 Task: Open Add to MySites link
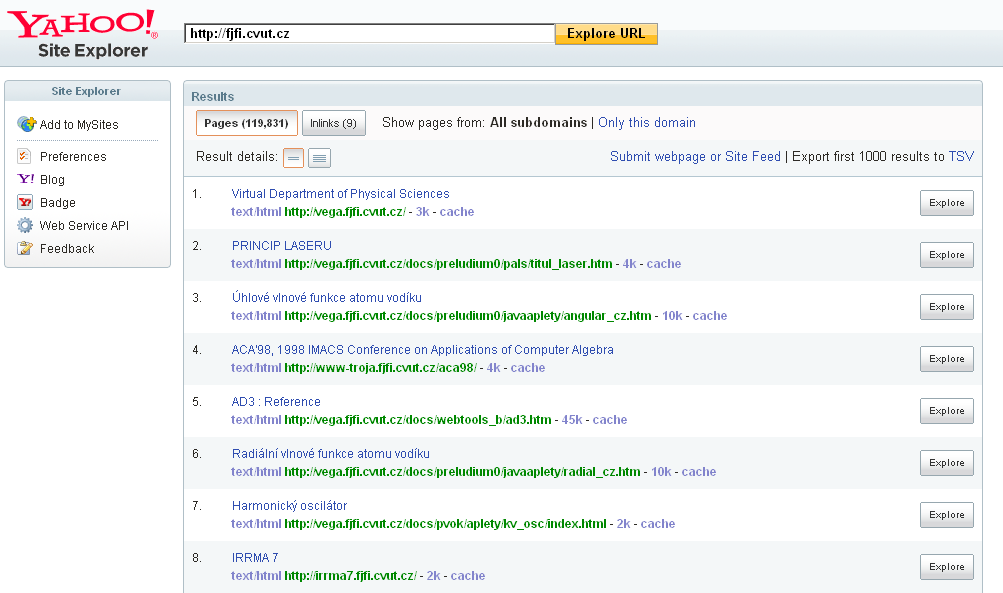pos(79,124)
